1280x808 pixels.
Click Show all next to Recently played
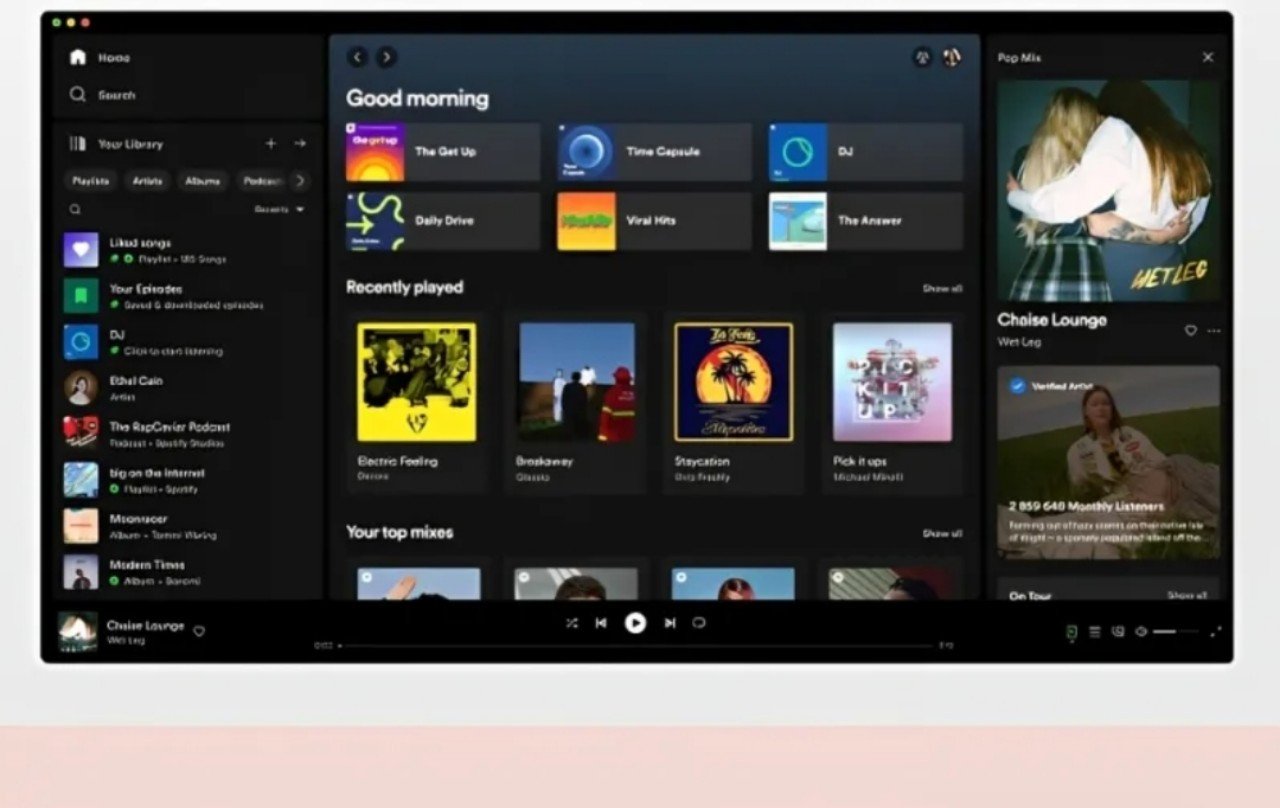point(942,288)
